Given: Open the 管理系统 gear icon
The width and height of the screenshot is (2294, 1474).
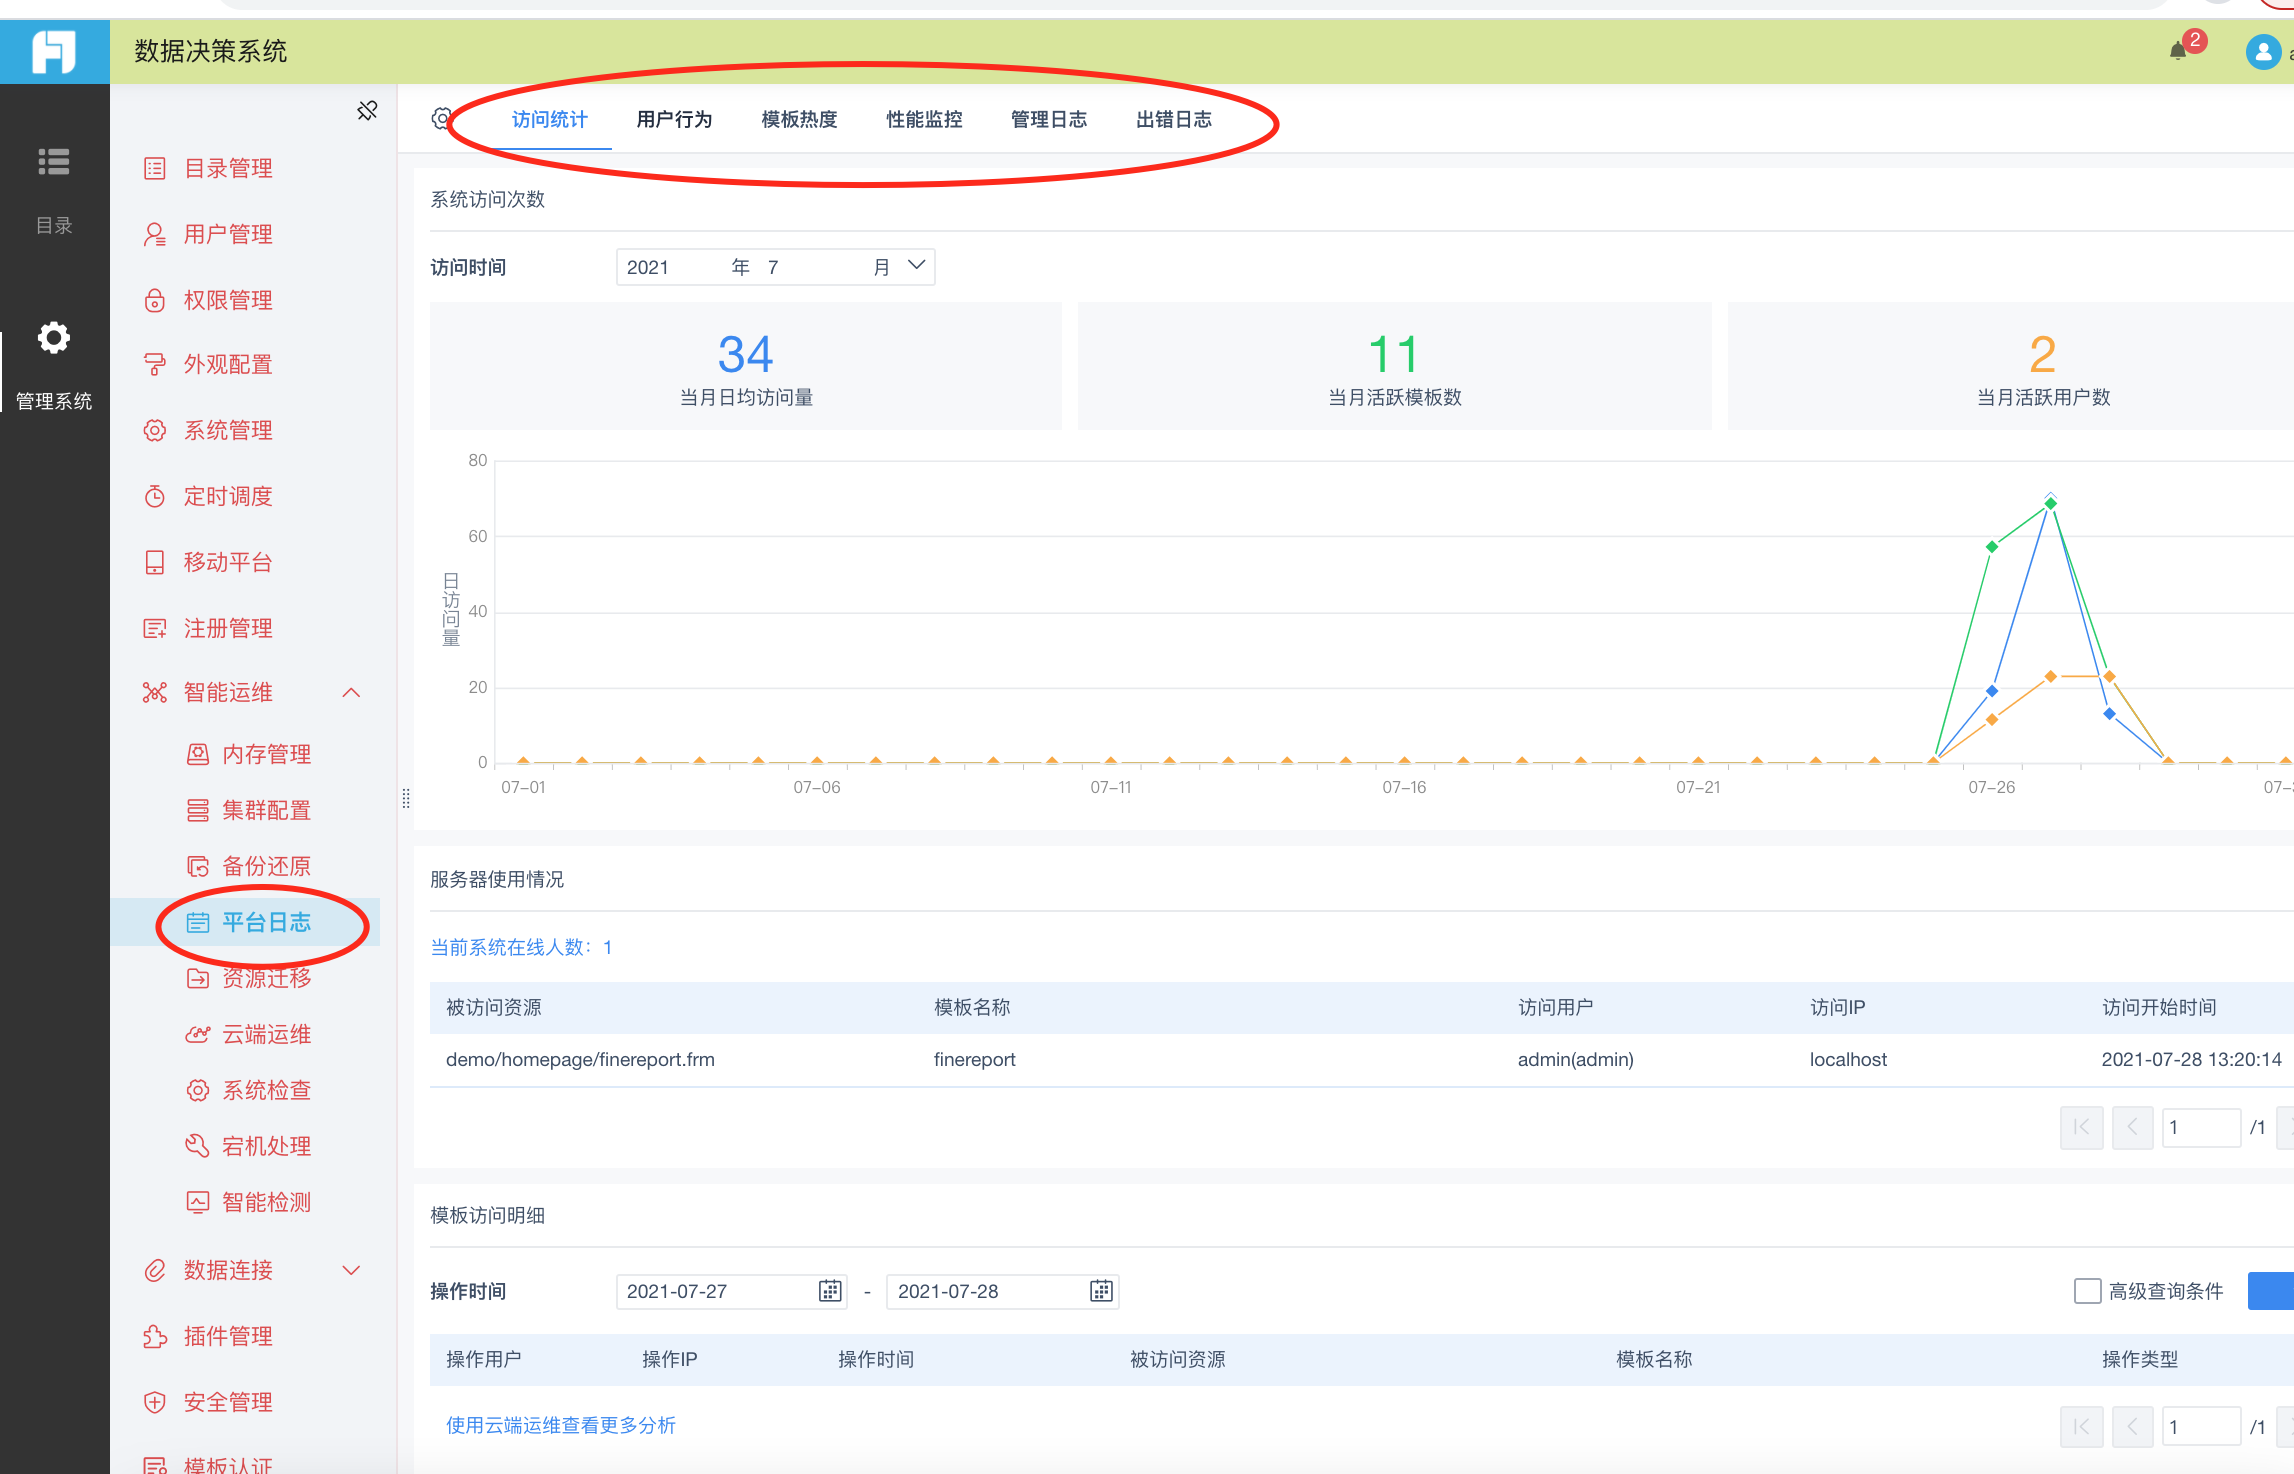Looking at the screenshot, I should point(54,338).
